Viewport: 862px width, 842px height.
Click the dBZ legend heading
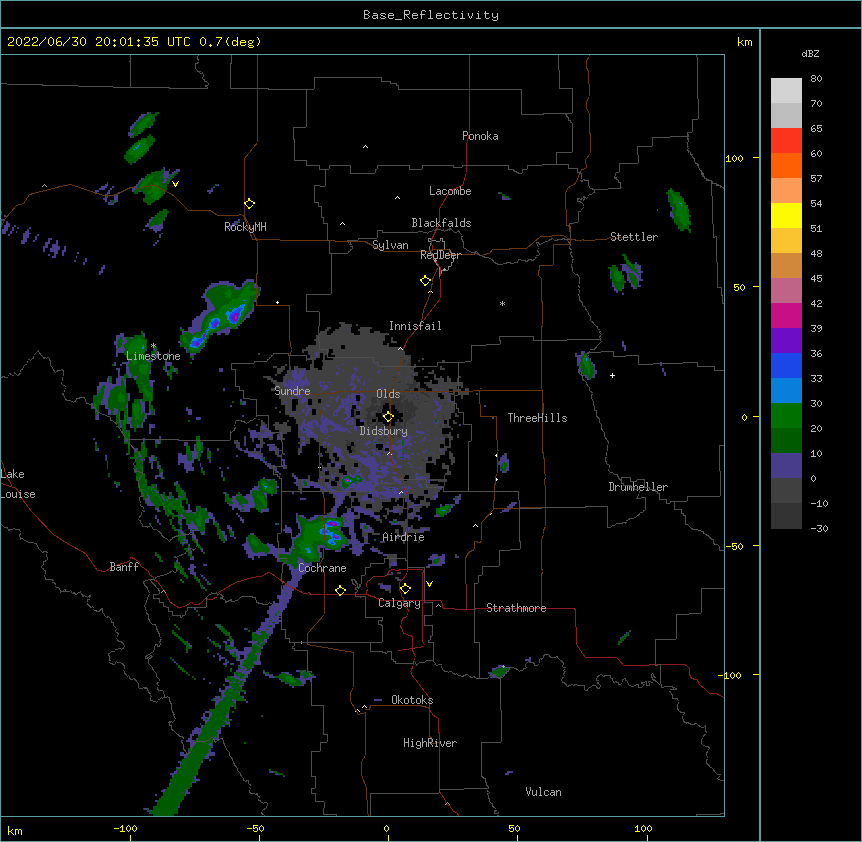tap(810, 53)
